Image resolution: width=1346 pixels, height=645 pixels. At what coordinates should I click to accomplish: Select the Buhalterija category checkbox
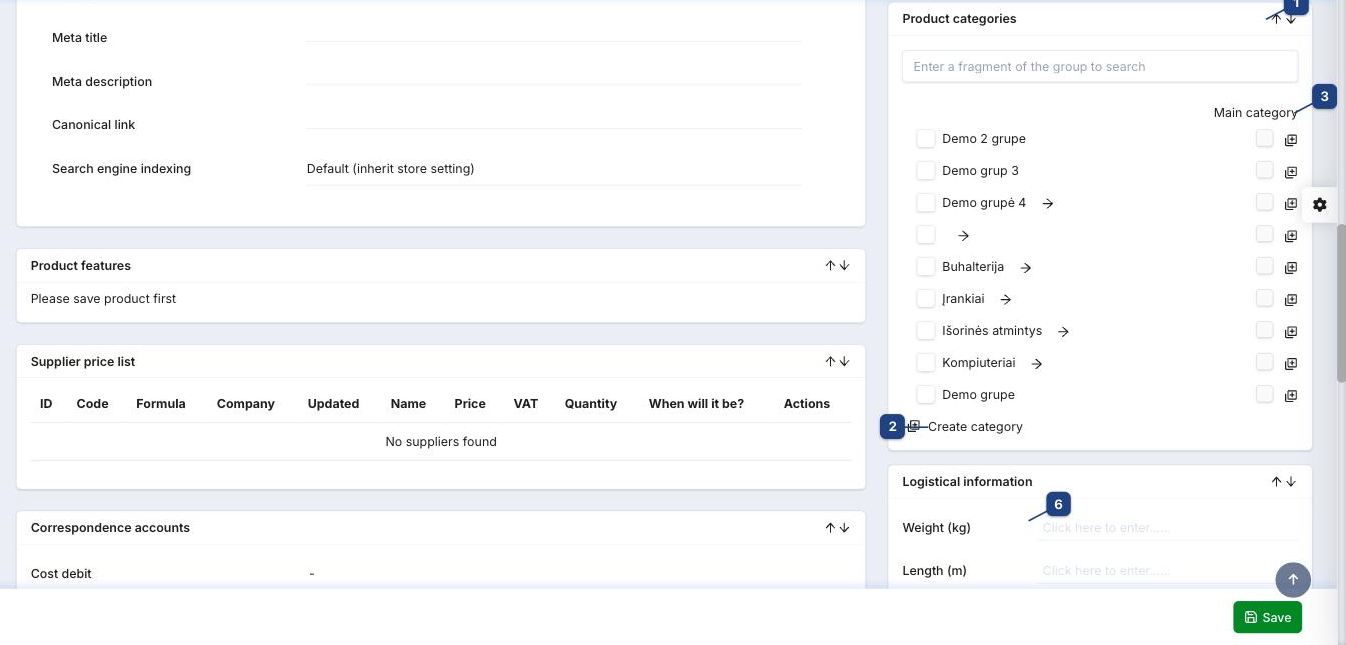click(926, 266)
